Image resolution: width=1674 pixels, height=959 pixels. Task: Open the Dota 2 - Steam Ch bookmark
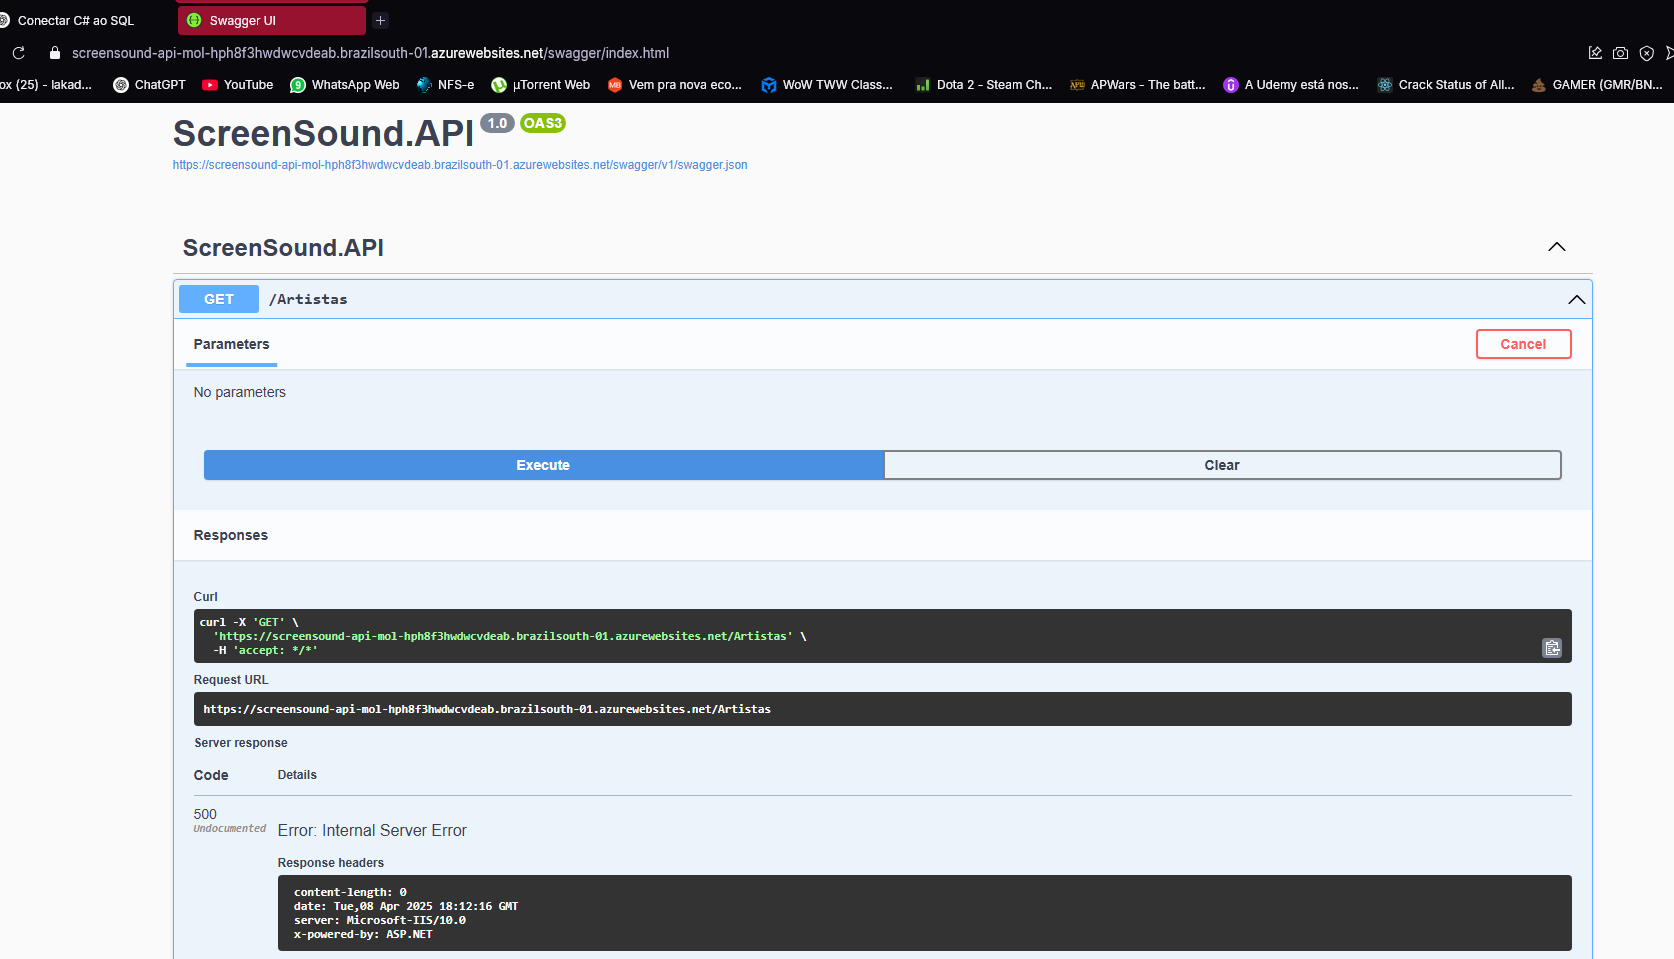pos(983,85)
